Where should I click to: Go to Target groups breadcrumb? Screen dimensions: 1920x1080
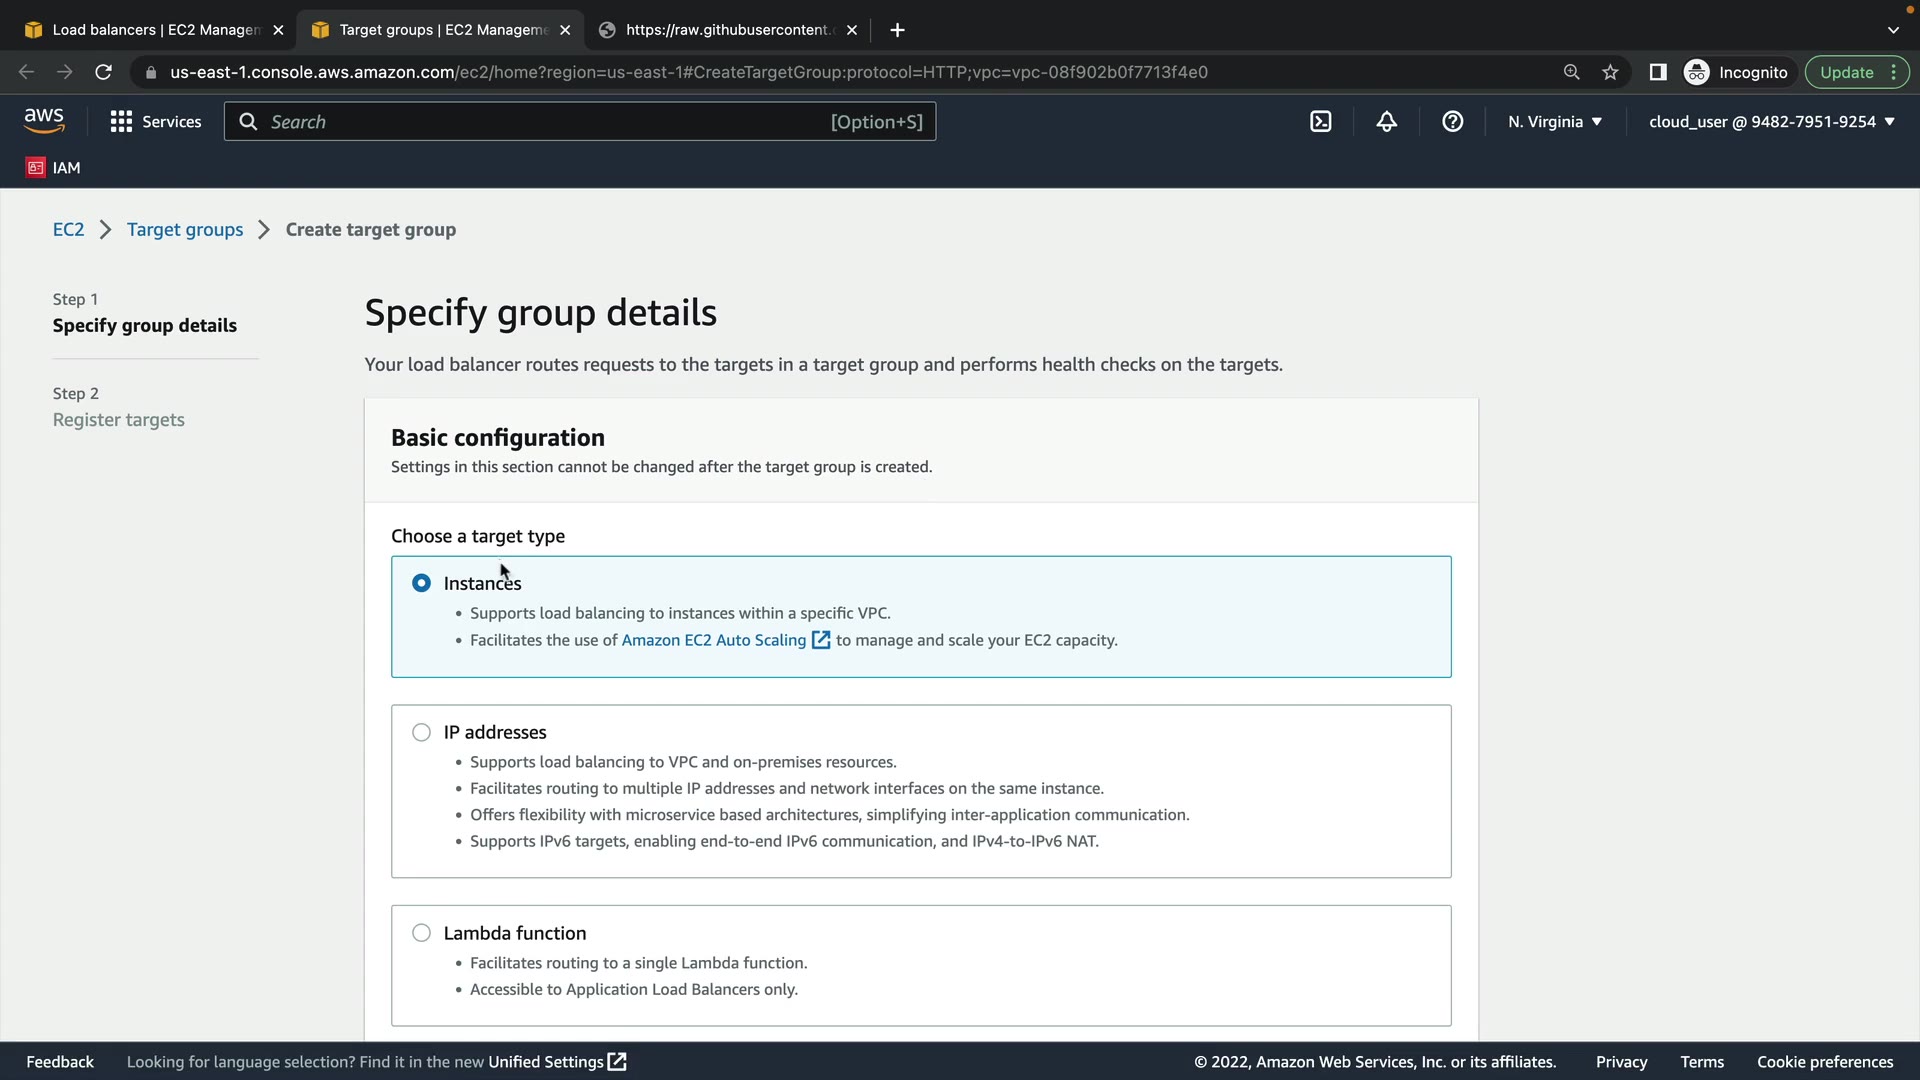(185, 230)
